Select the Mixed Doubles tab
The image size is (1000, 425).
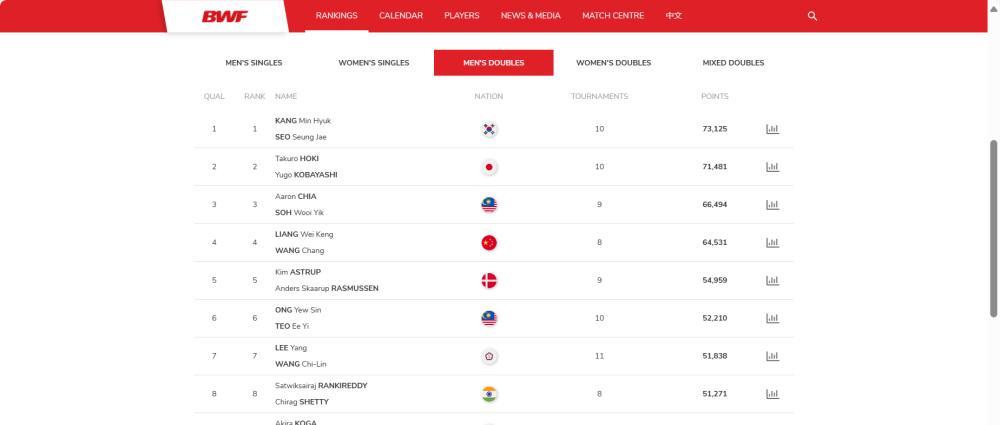pyautogui.click(x=733, y=63)
